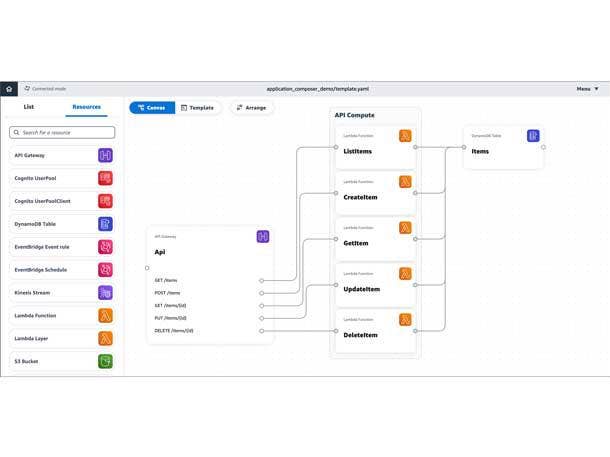Image resolution: width=610 pixels, height=457 pixels.
Task: Click the DELETE /items/{id} route port
Action: 262,330
